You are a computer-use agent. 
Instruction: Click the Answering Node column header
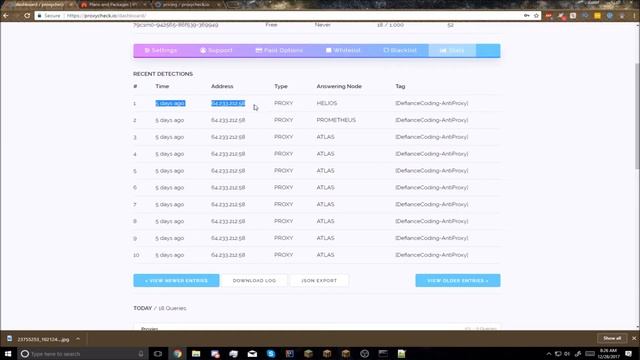tap(339, 86)
